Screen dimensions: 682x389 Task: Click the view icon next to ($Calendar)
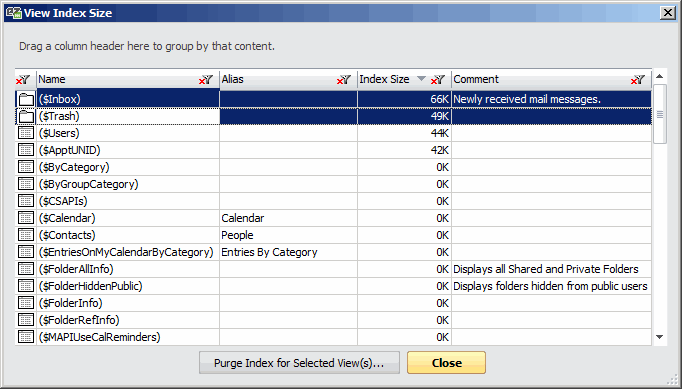pyautogui.click(x=26, y=218)
